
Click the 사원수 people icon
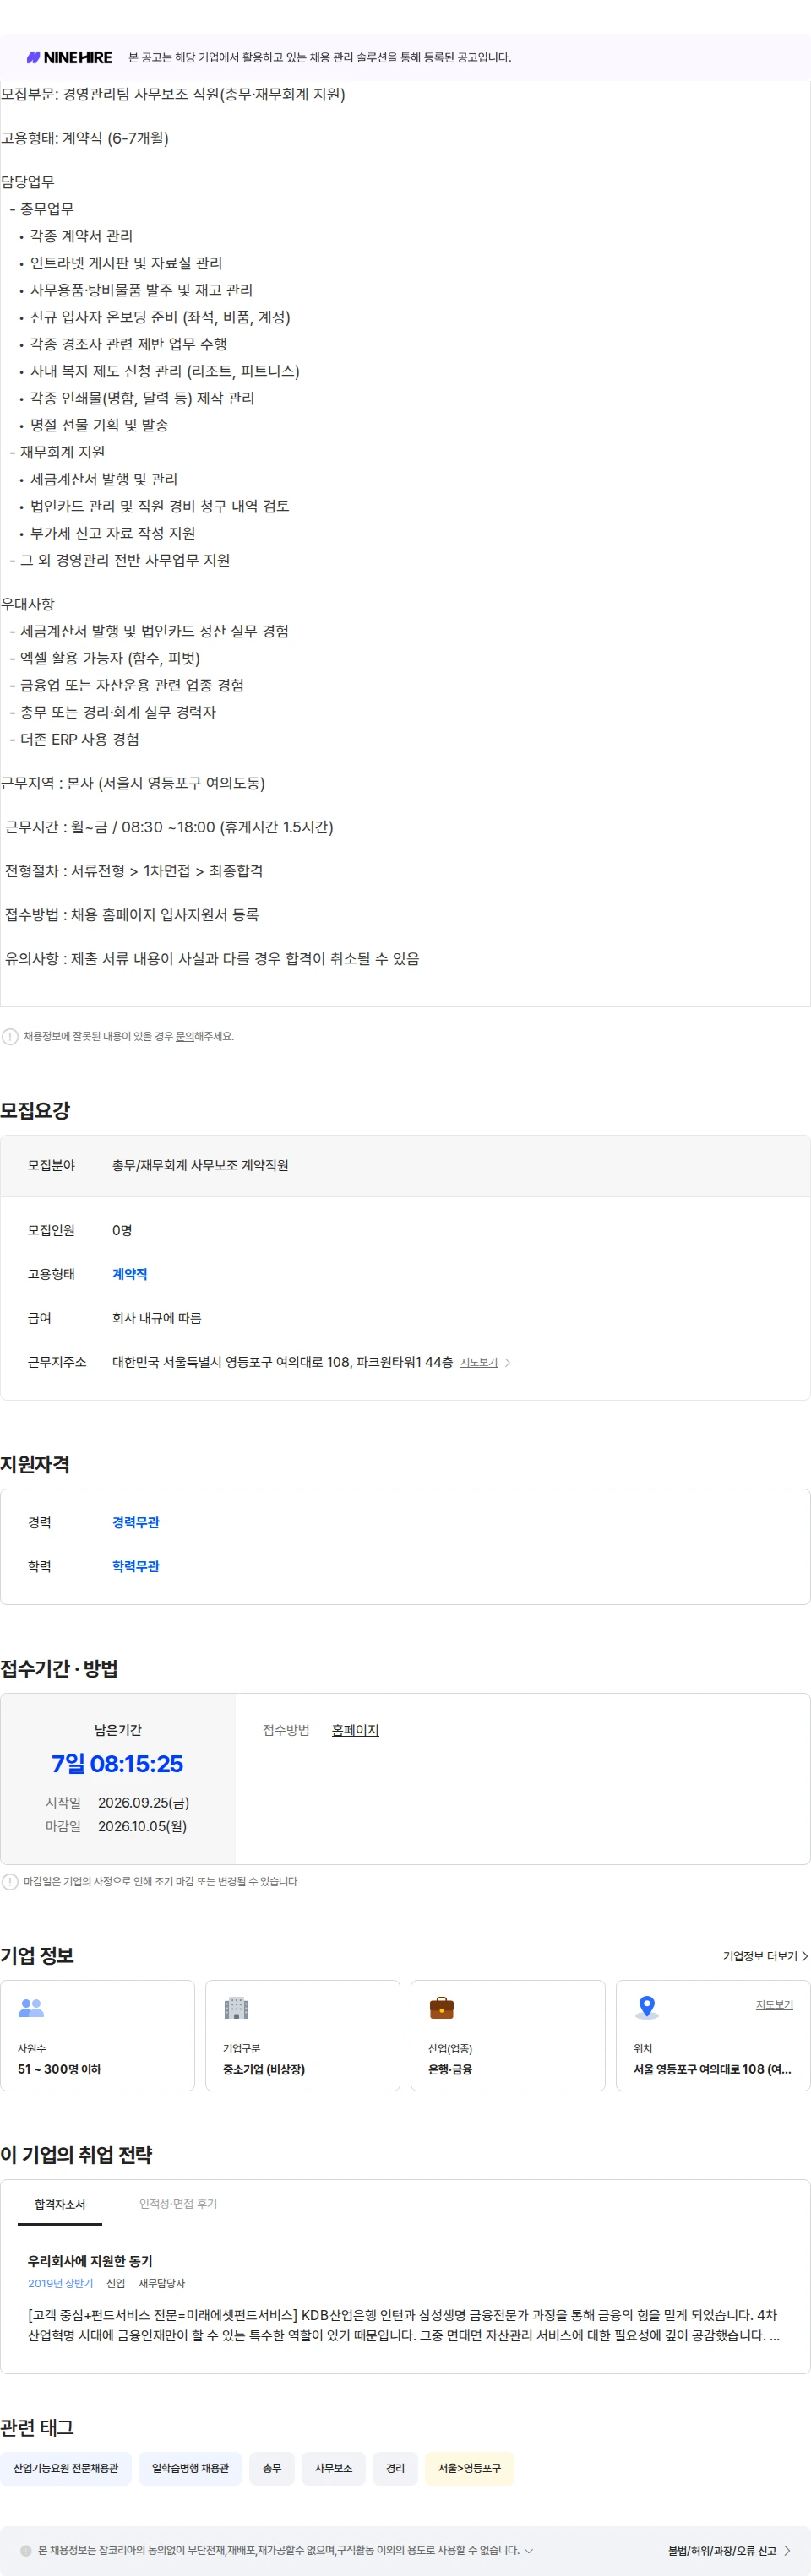tap(32, 2007)
